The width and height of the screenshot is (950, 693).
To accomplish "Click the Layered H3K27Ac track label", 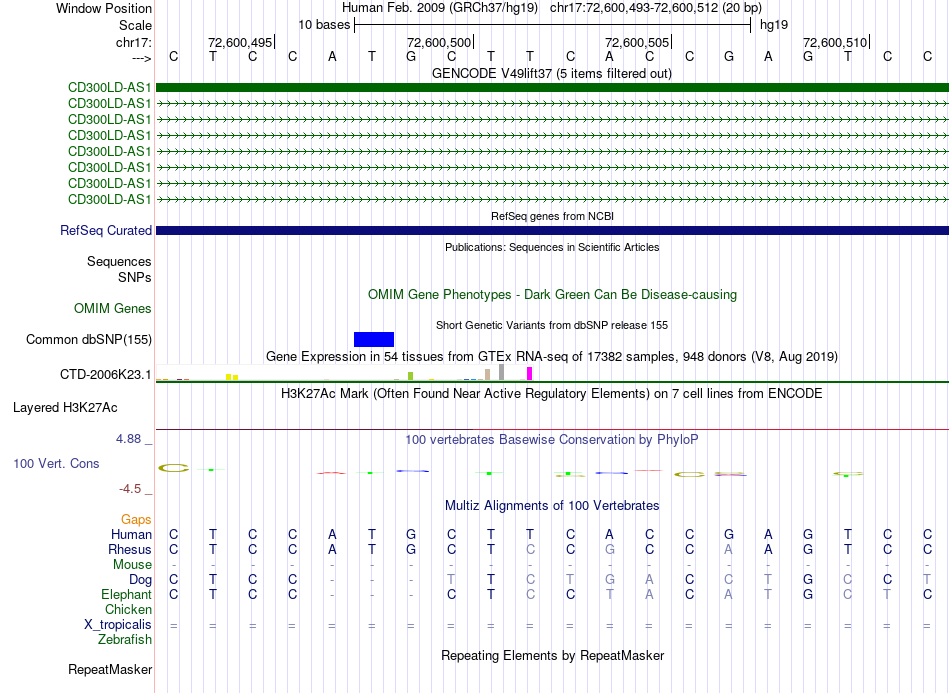I will point(65,408).
